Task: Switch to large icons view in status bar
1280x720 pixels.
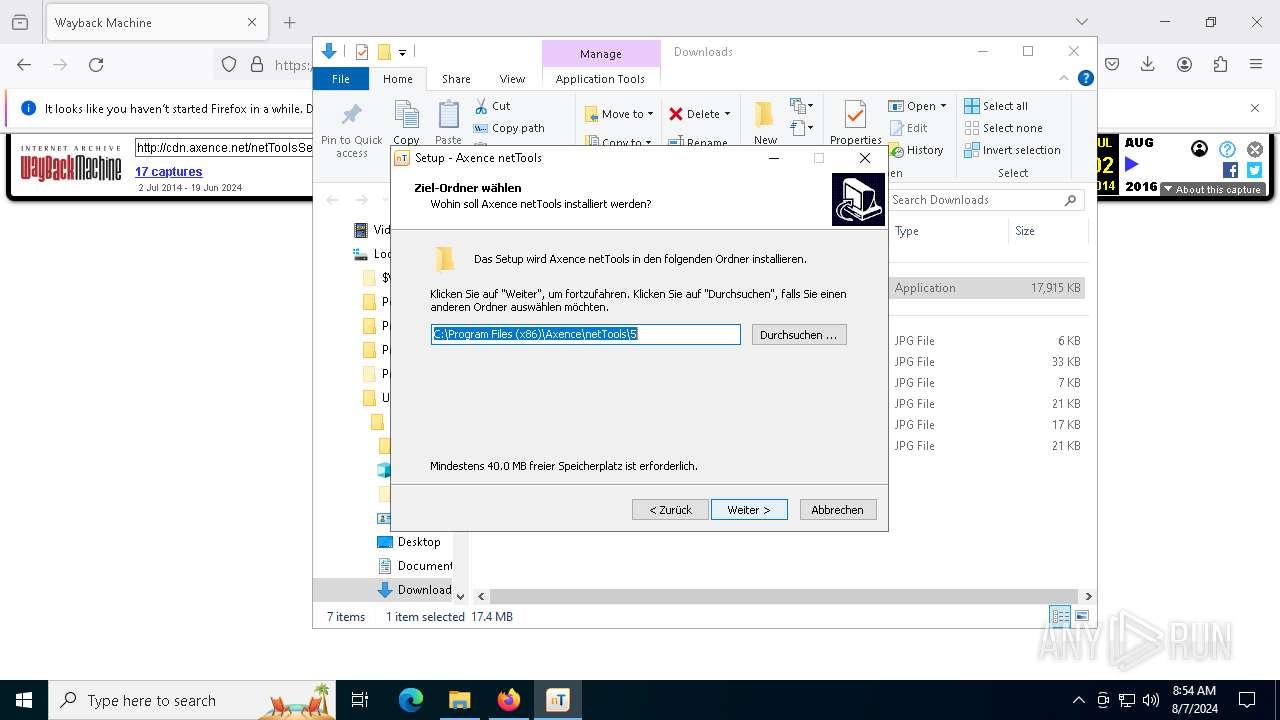Action: coord(1081,616)
